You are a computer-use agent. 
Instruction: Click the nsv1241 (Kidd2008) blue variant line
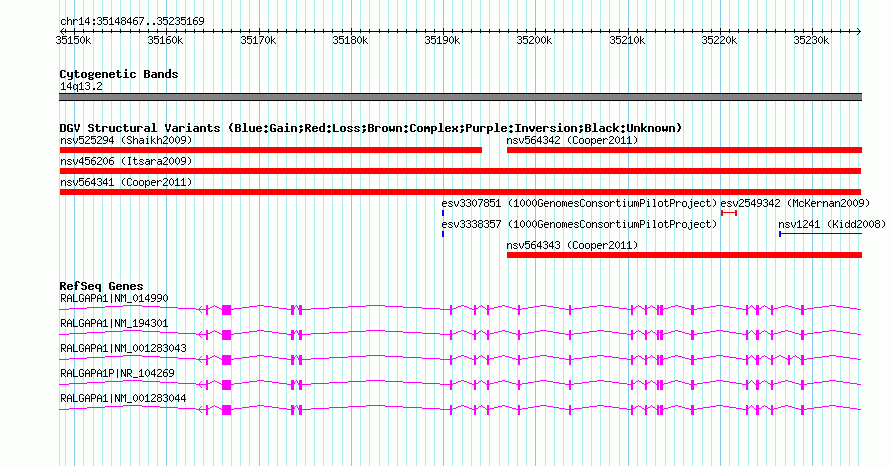(820, 234)
